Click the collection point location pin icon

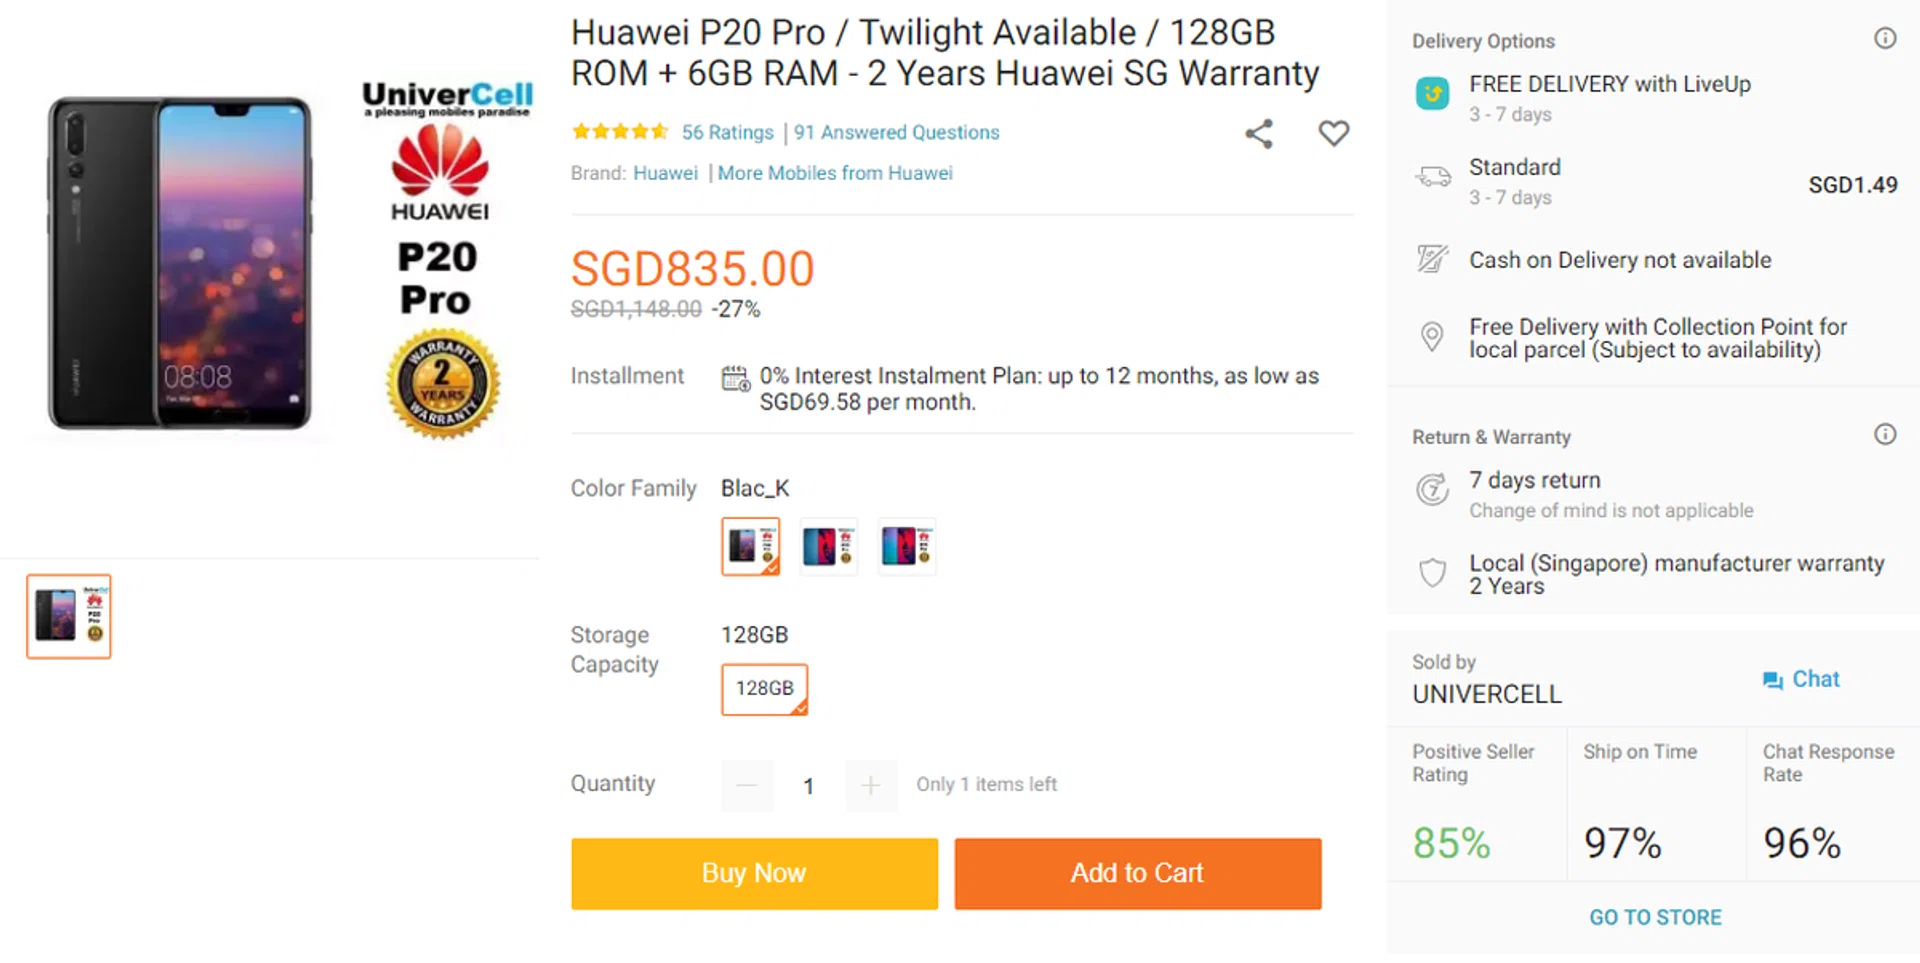point(1432,337)
